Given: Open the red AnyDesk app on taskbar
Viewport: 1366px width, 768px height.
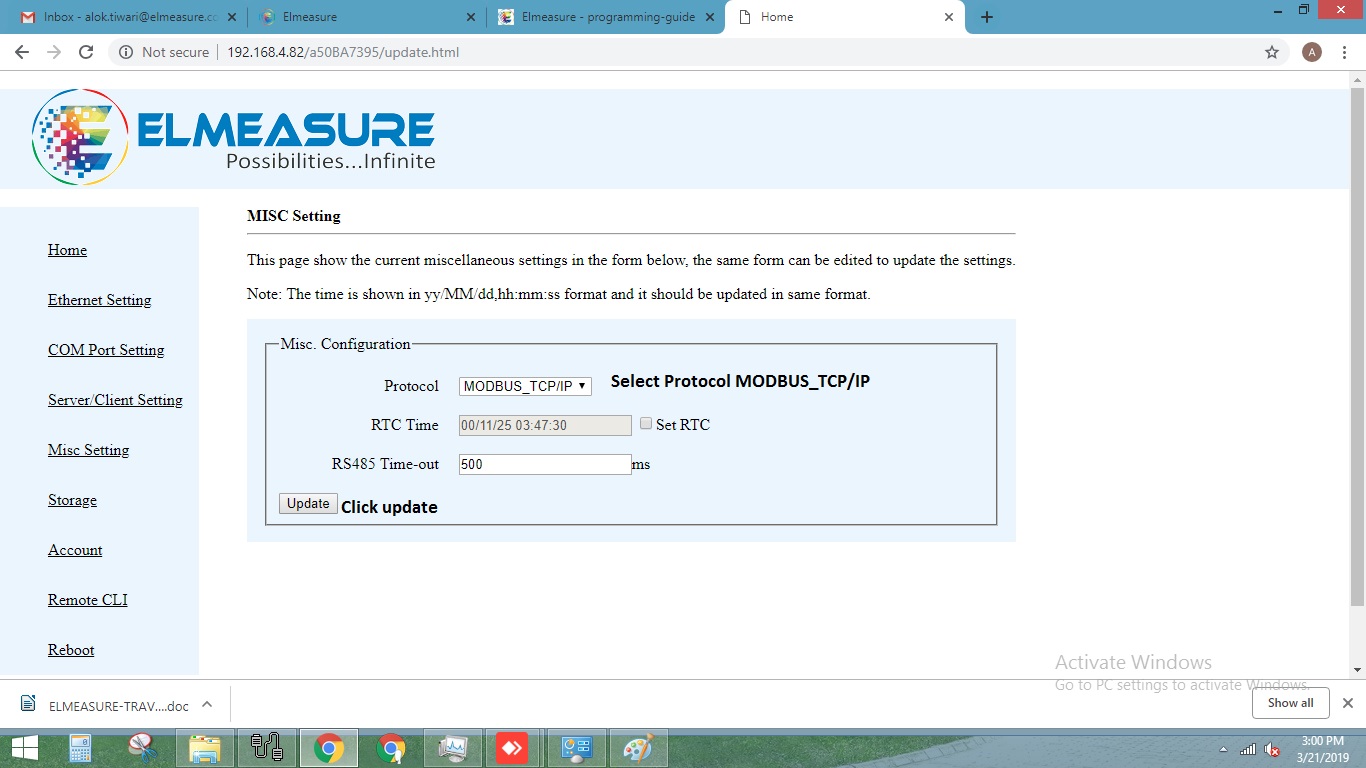Looking at the screenshot, I should coord(512,748).
